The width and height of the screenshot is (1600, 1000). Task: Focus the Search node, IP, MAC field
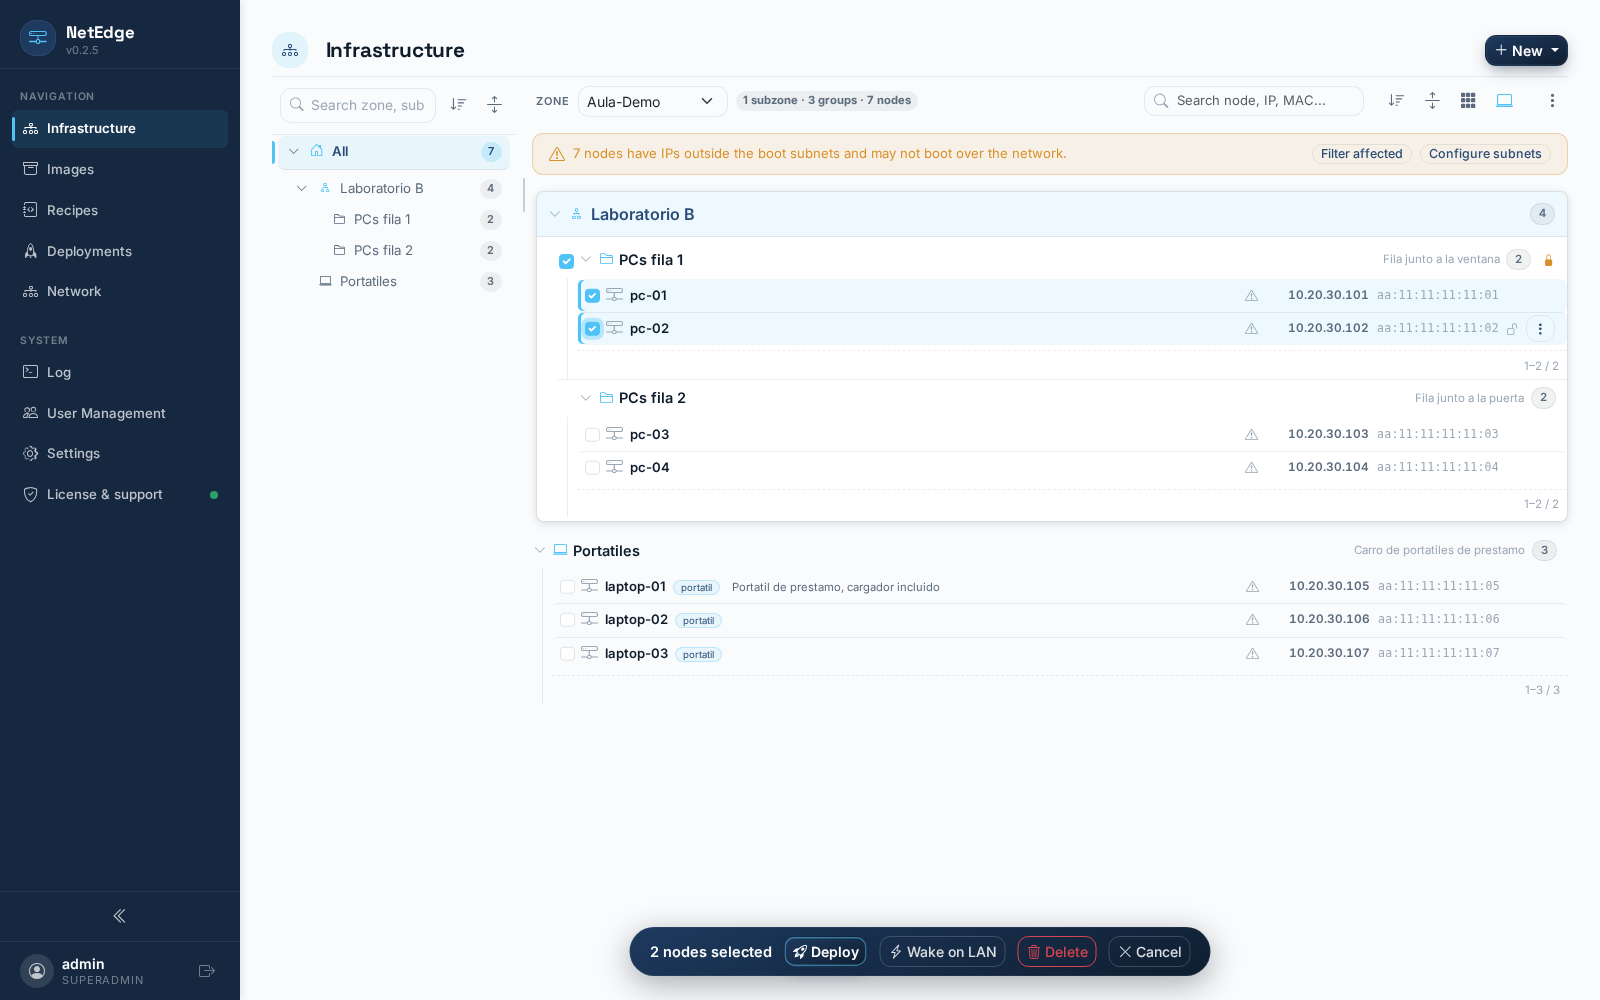pos(1254,100)
